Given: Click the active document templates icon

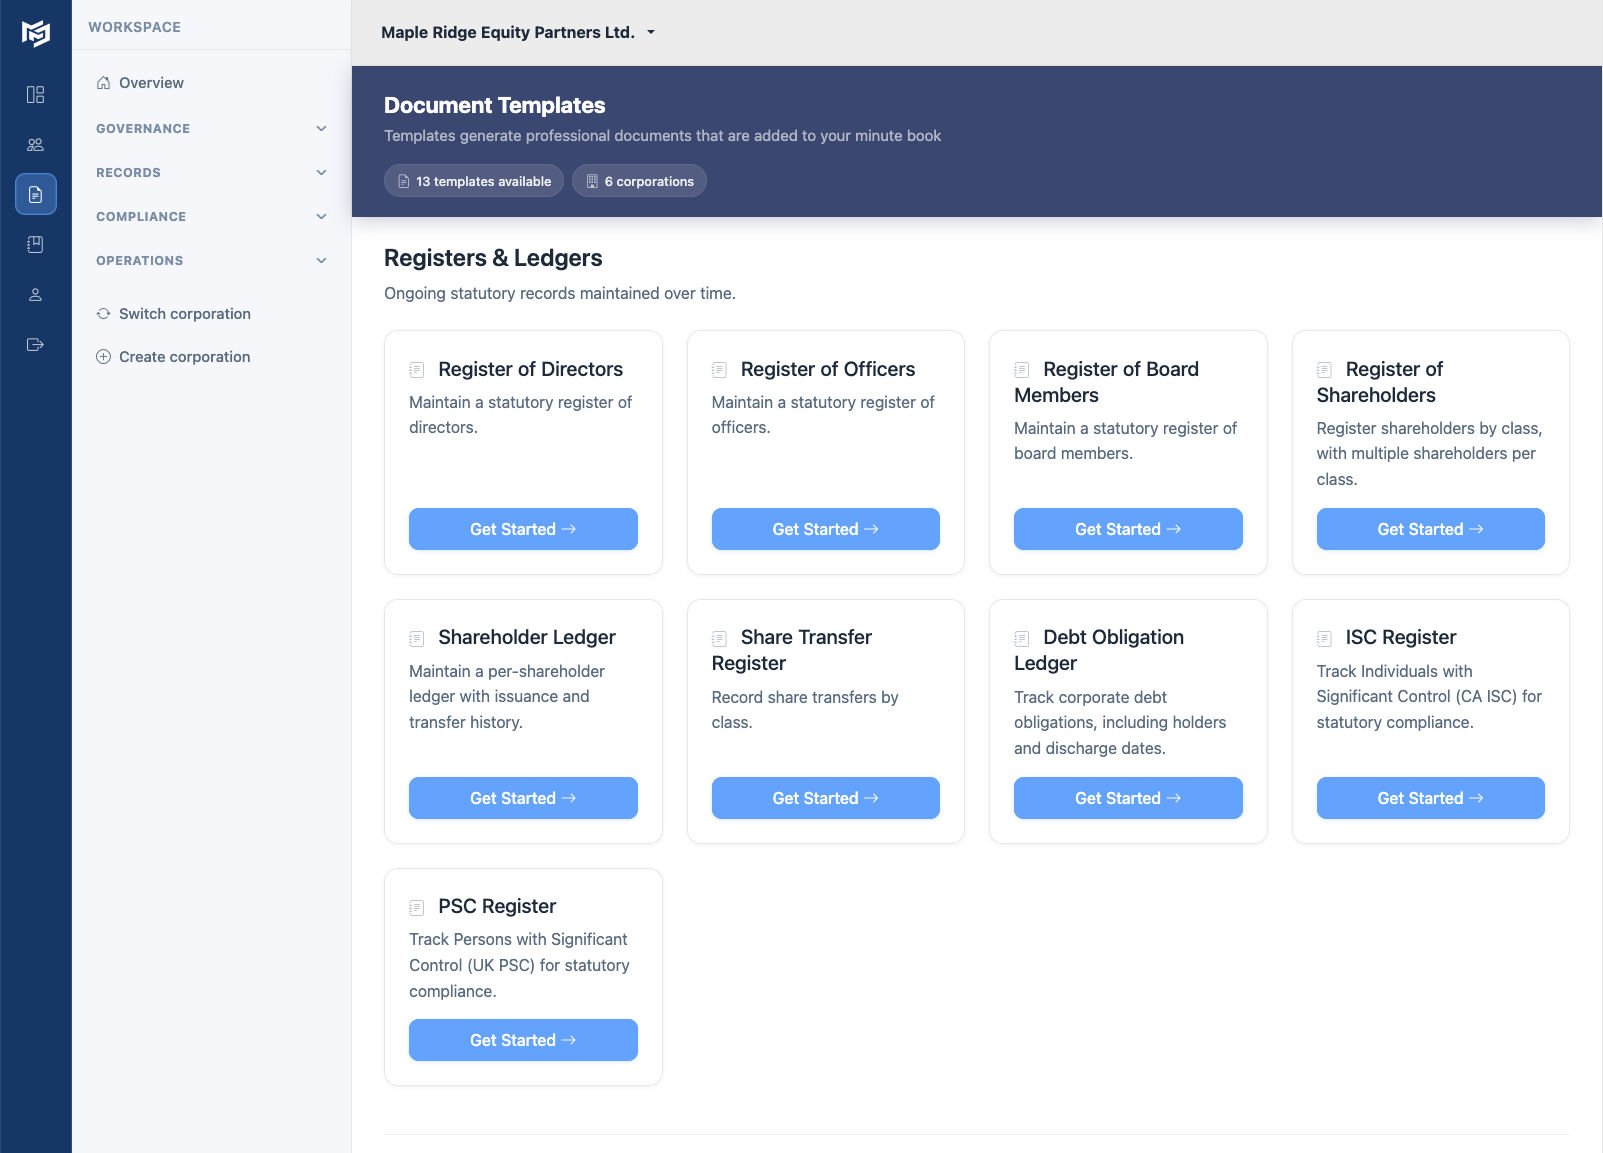Looking at the screenshot, I should click(x=35, y=194).
